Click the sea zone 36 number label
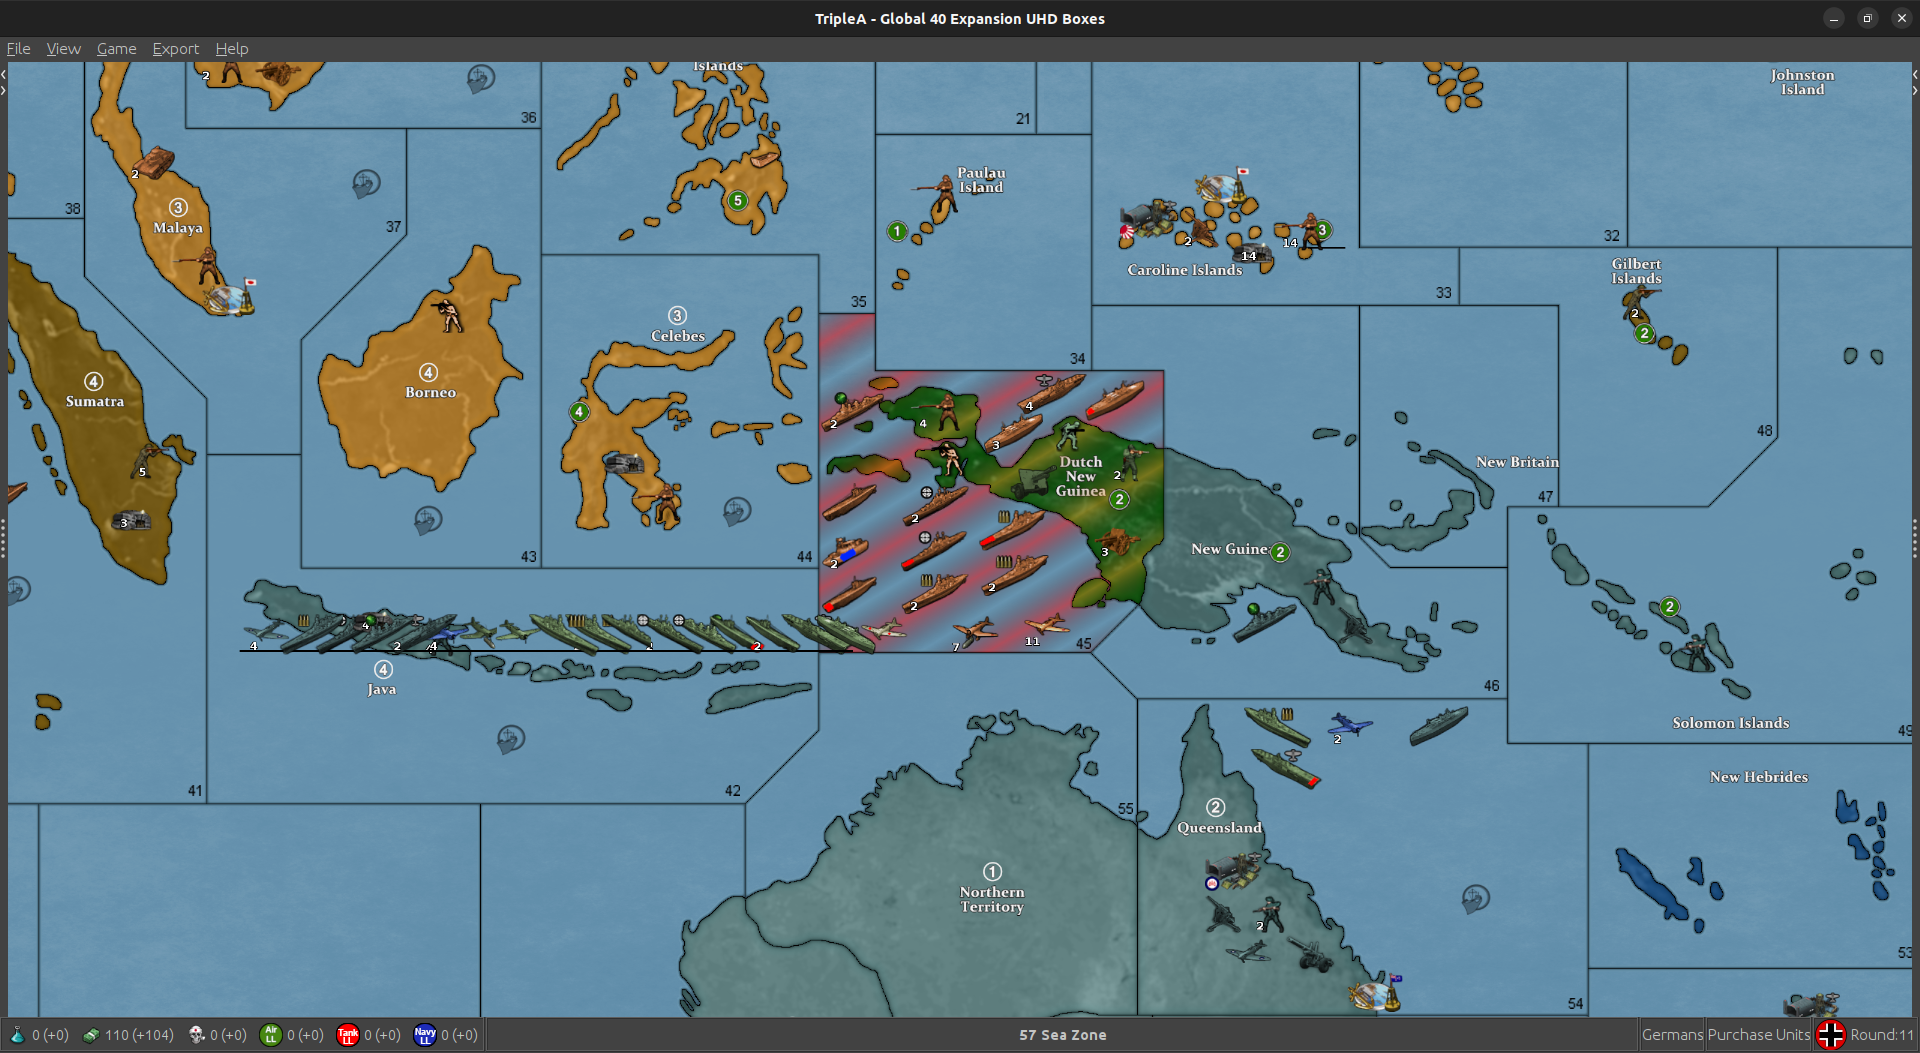The image size is (1920, 1053). 528,118
